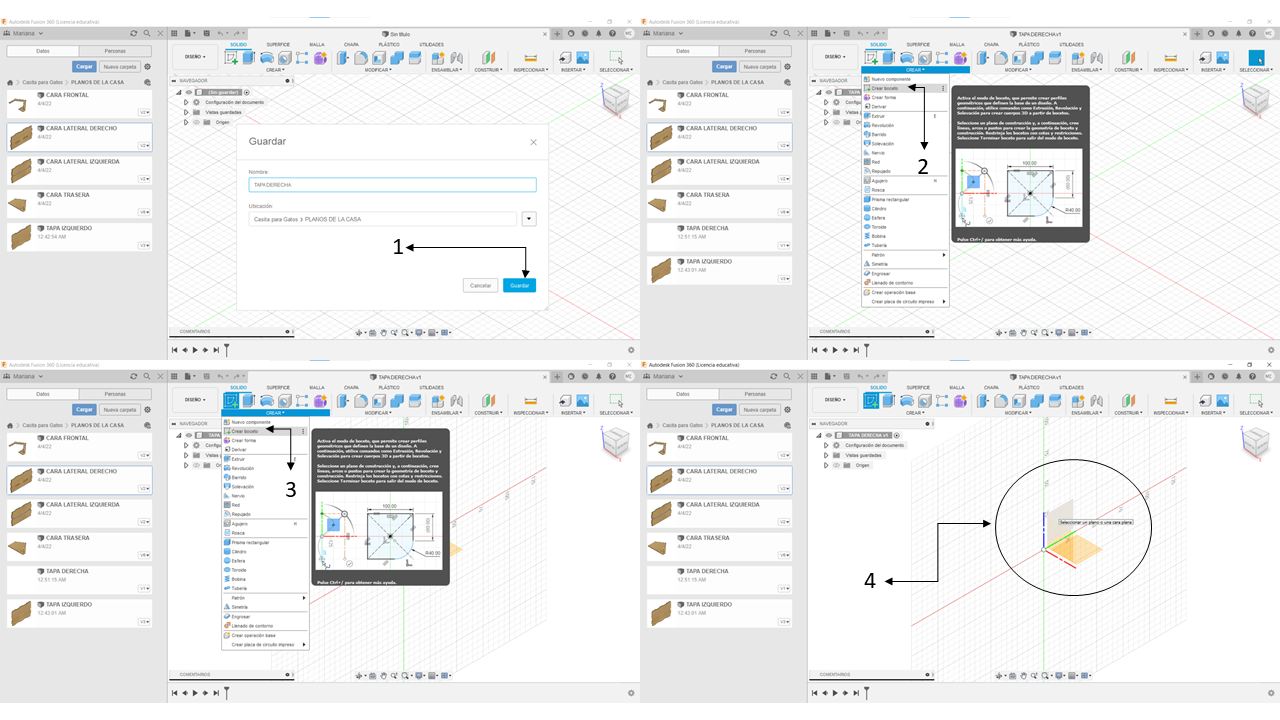Click Cargar button in bottom-right screenshot data panel

(723, 410)
